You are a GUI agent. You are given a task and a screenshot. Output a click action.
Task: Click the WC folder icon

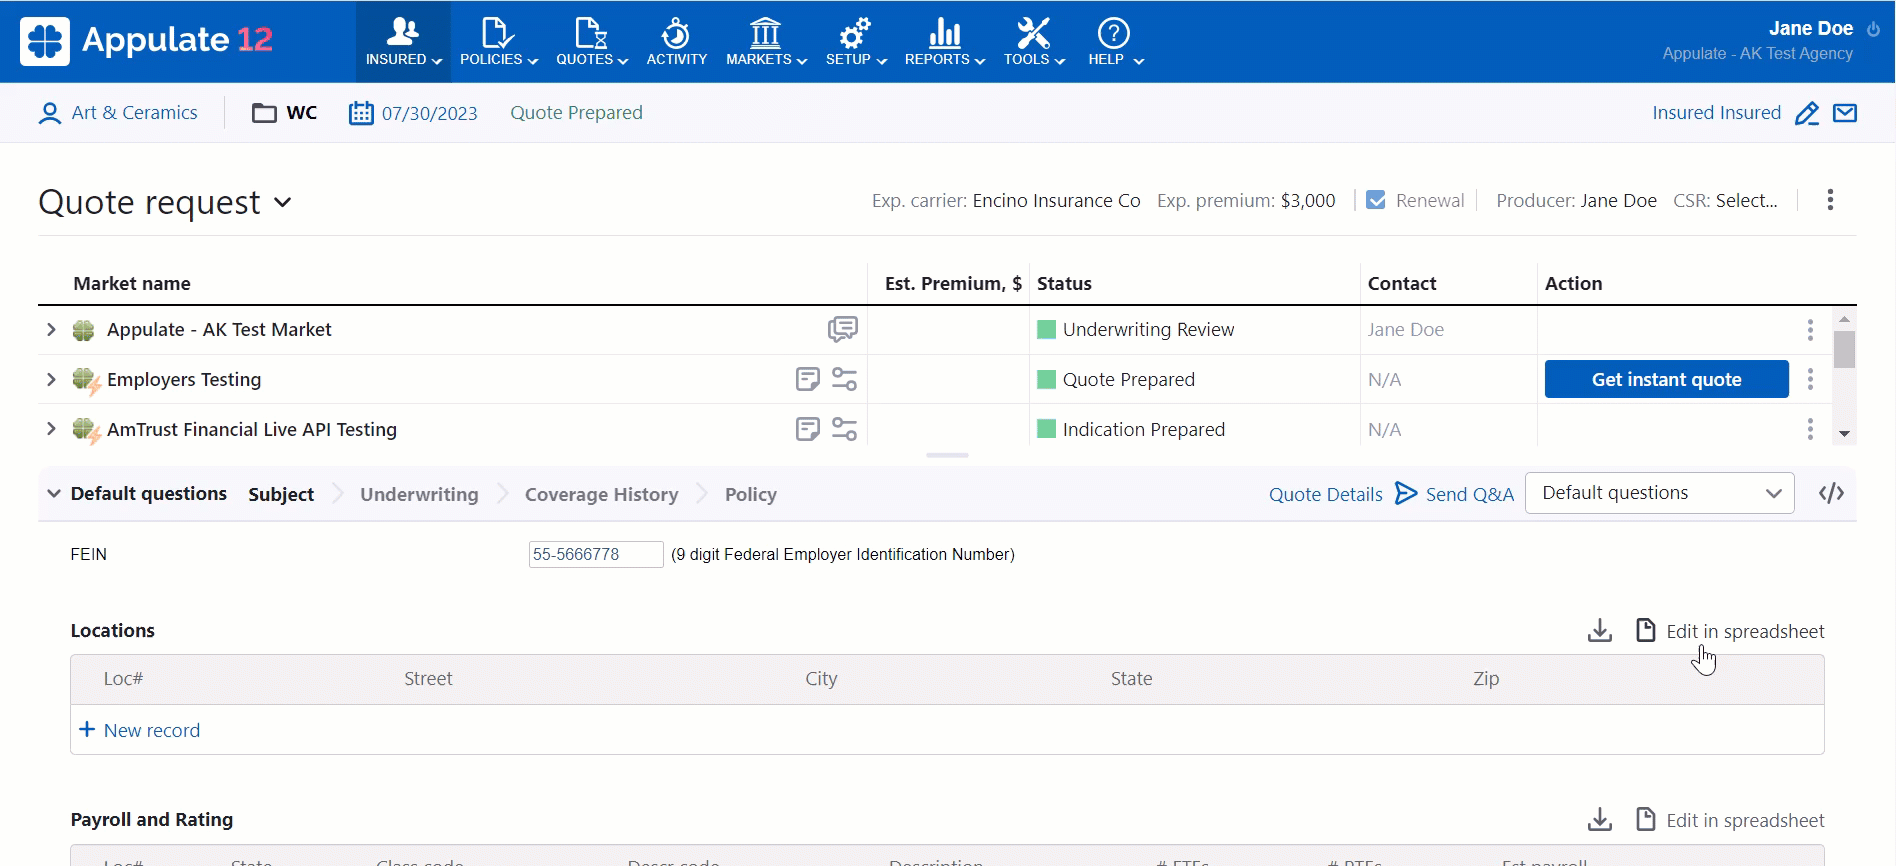click(264, 113)
